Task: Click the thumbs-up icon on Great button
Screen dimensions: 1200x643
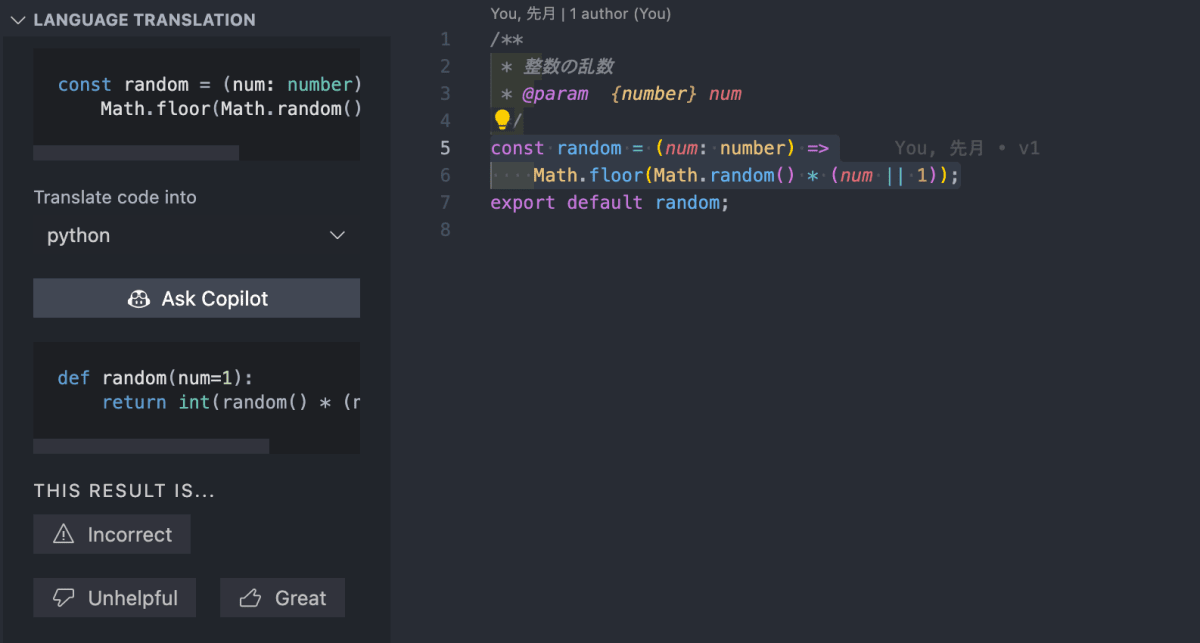Action: 252,597
